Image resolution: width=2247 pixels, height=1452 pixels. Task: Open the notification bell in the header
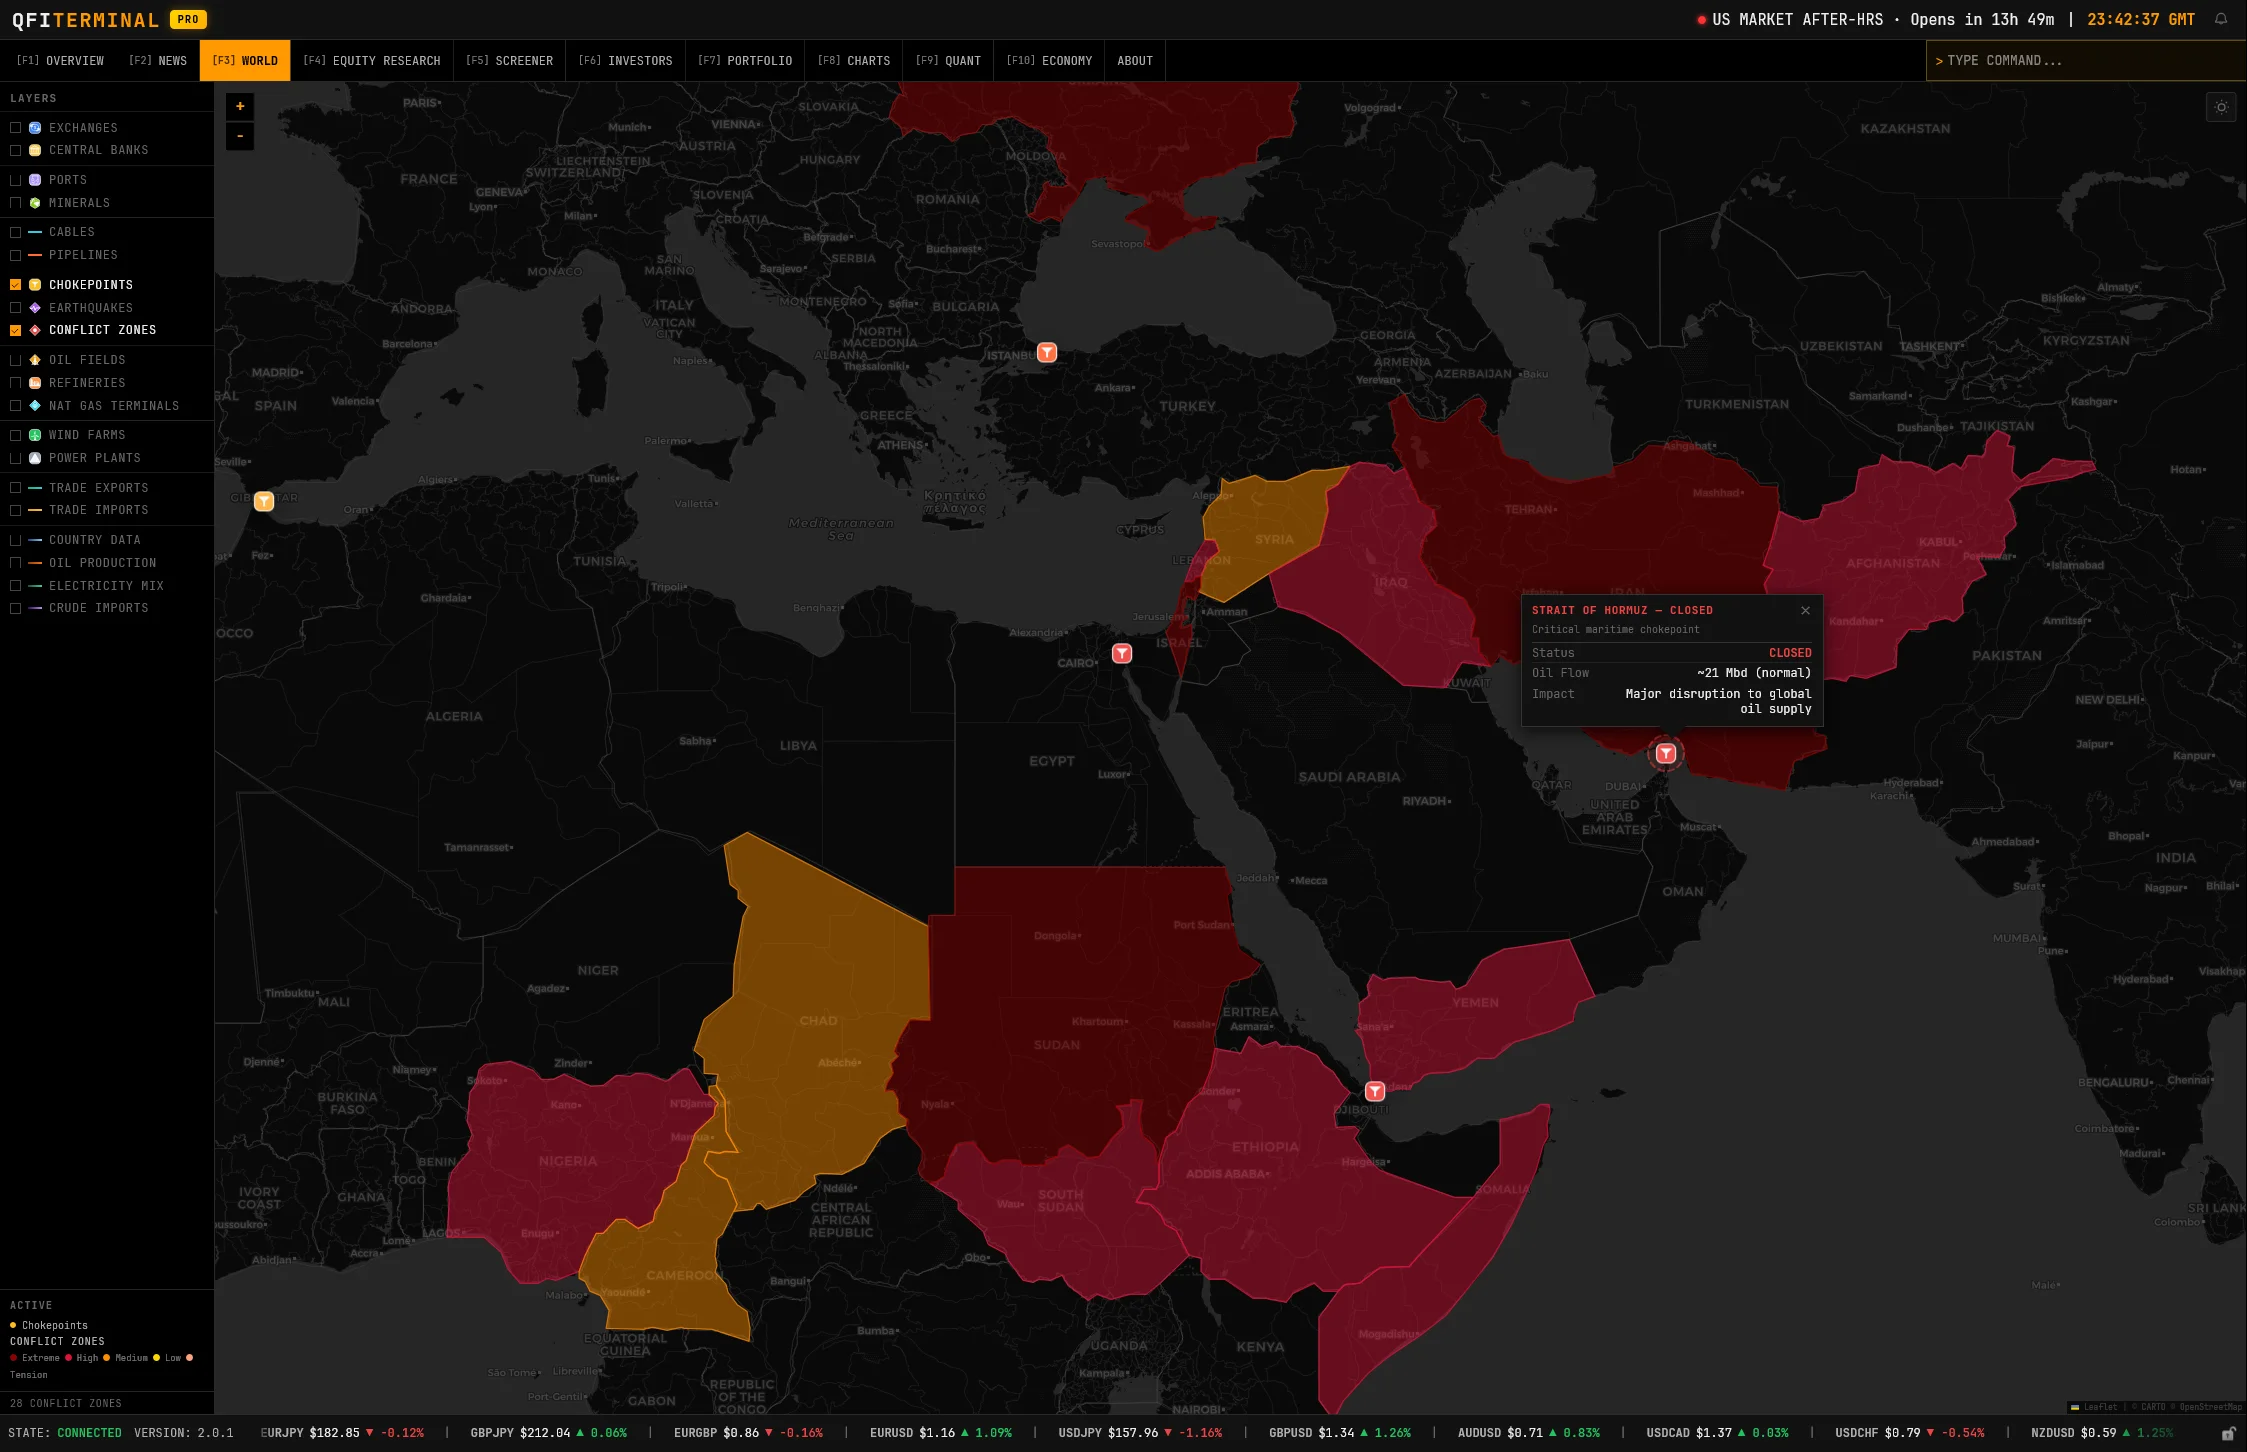(x=2221, y=19)
